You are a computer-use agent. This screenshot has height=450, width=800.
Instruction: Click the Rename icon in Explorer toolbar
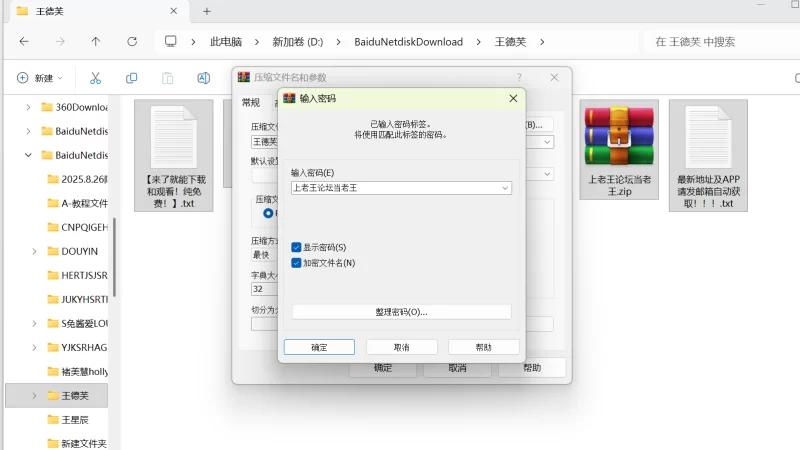pyautogui.click(x=204, y=78)
